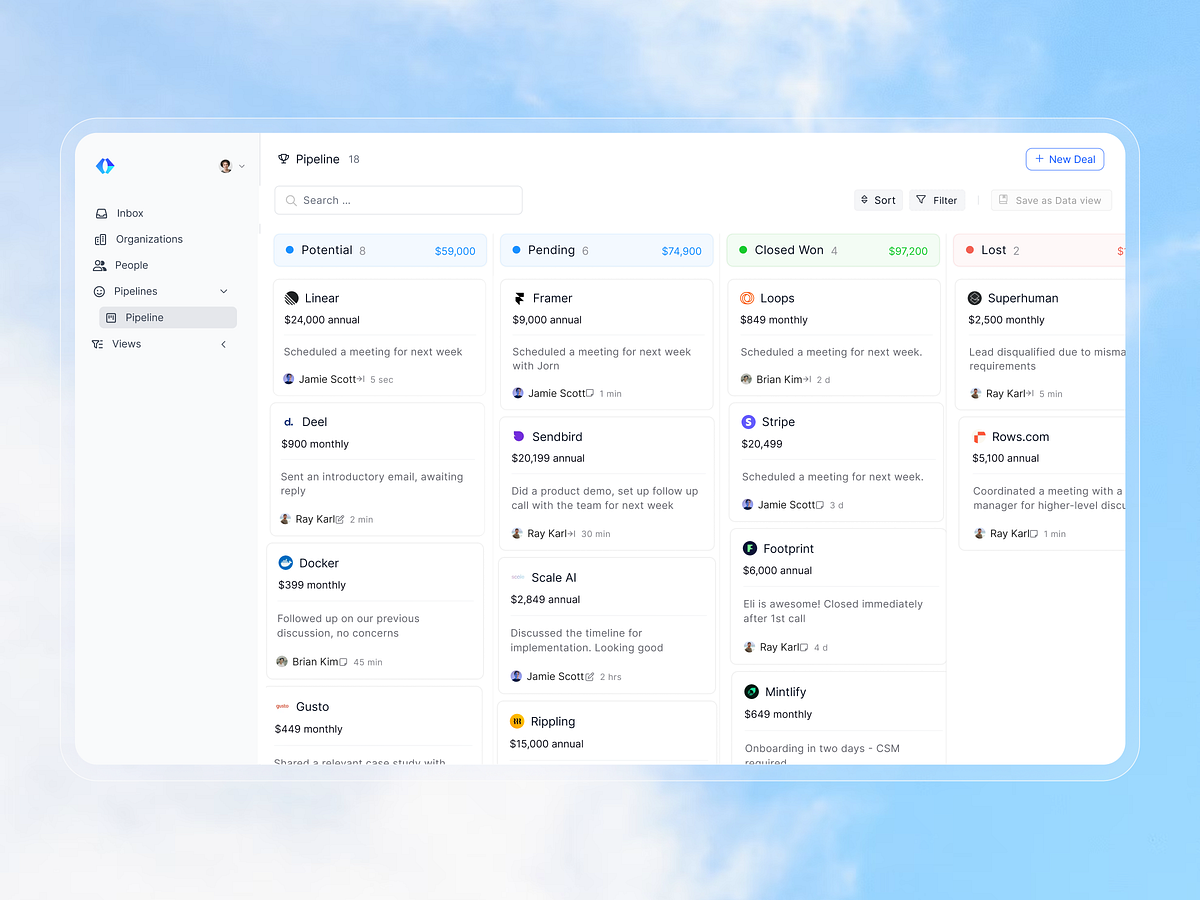
Task: Click "$24,000 annual" on Linear card
Action: point(322,320)
